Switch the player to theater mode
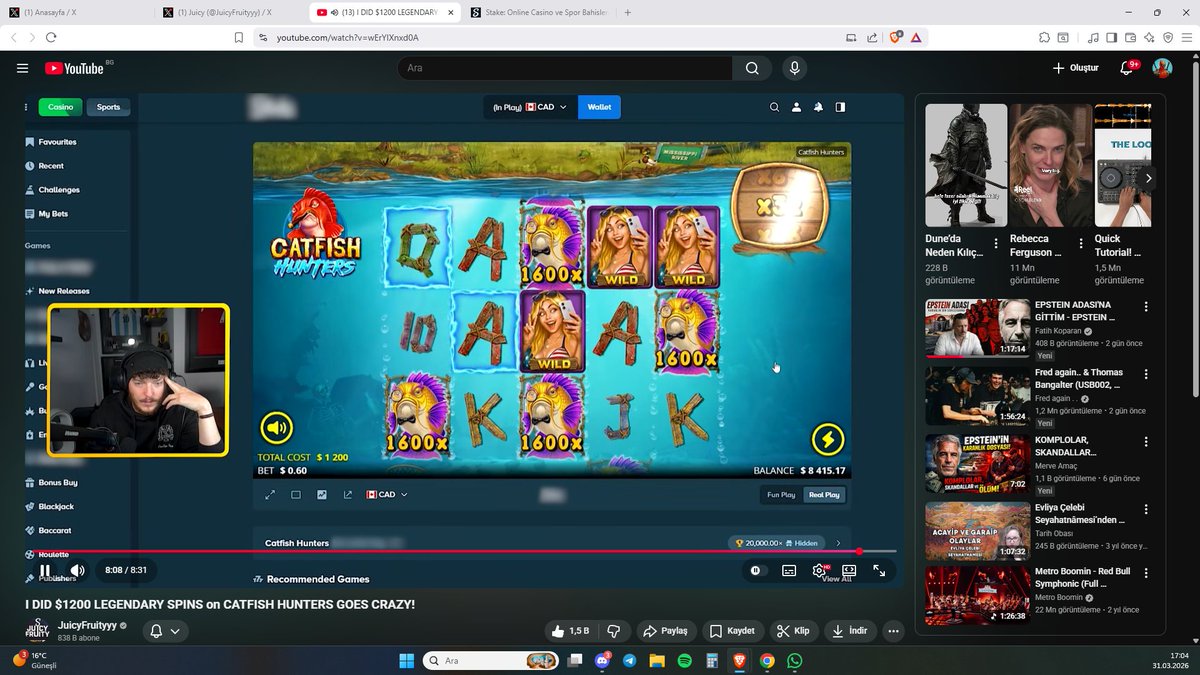 pos(848,571)
